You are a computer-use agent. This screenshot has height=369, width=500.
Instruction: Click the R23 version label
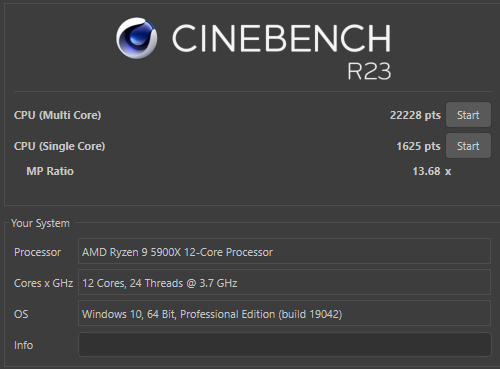coord(369,71)
